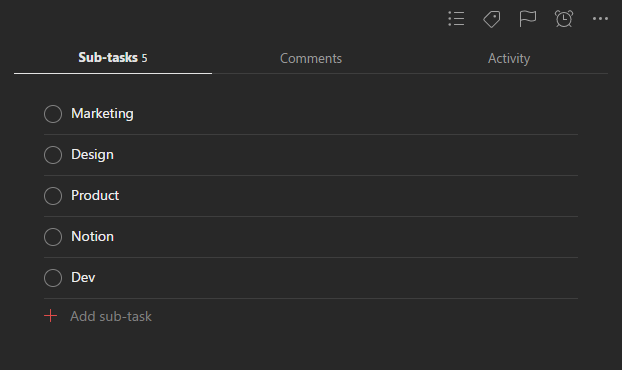Mark the Product sub-task as done
The height and width of the screenshot is (370, 622).
tap(53, 196)
